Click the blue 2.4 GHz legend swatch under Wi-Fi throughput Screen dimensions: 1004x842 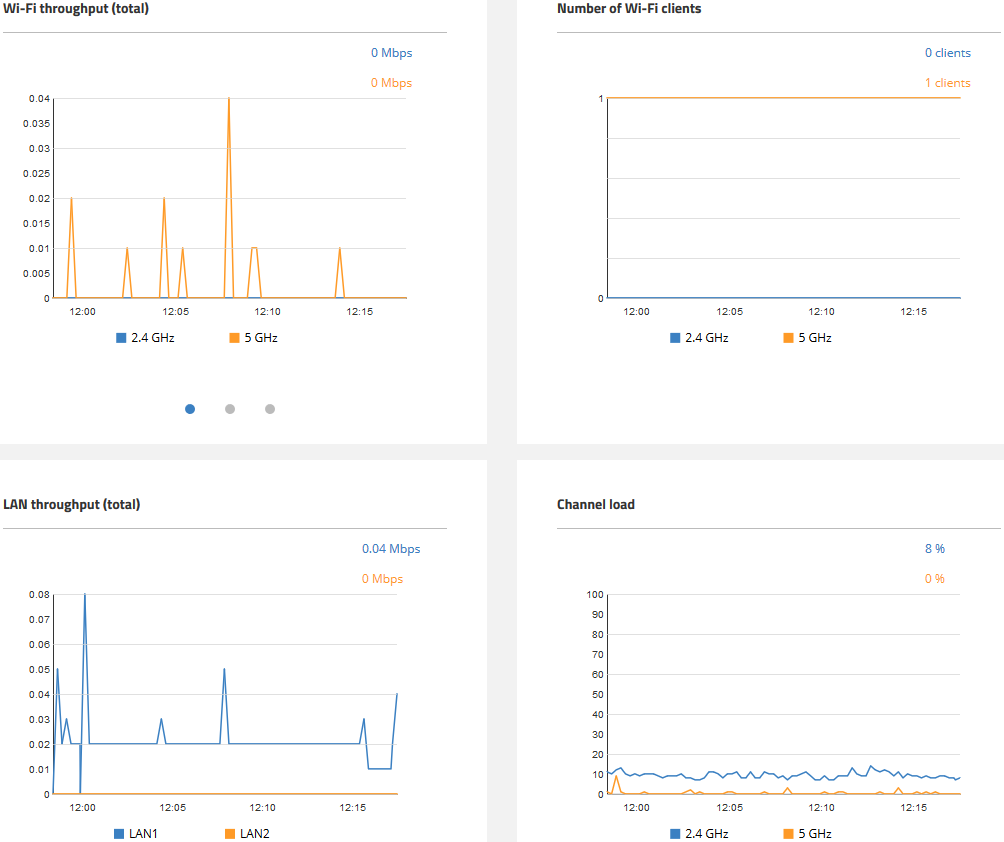[x=122, y=338]
